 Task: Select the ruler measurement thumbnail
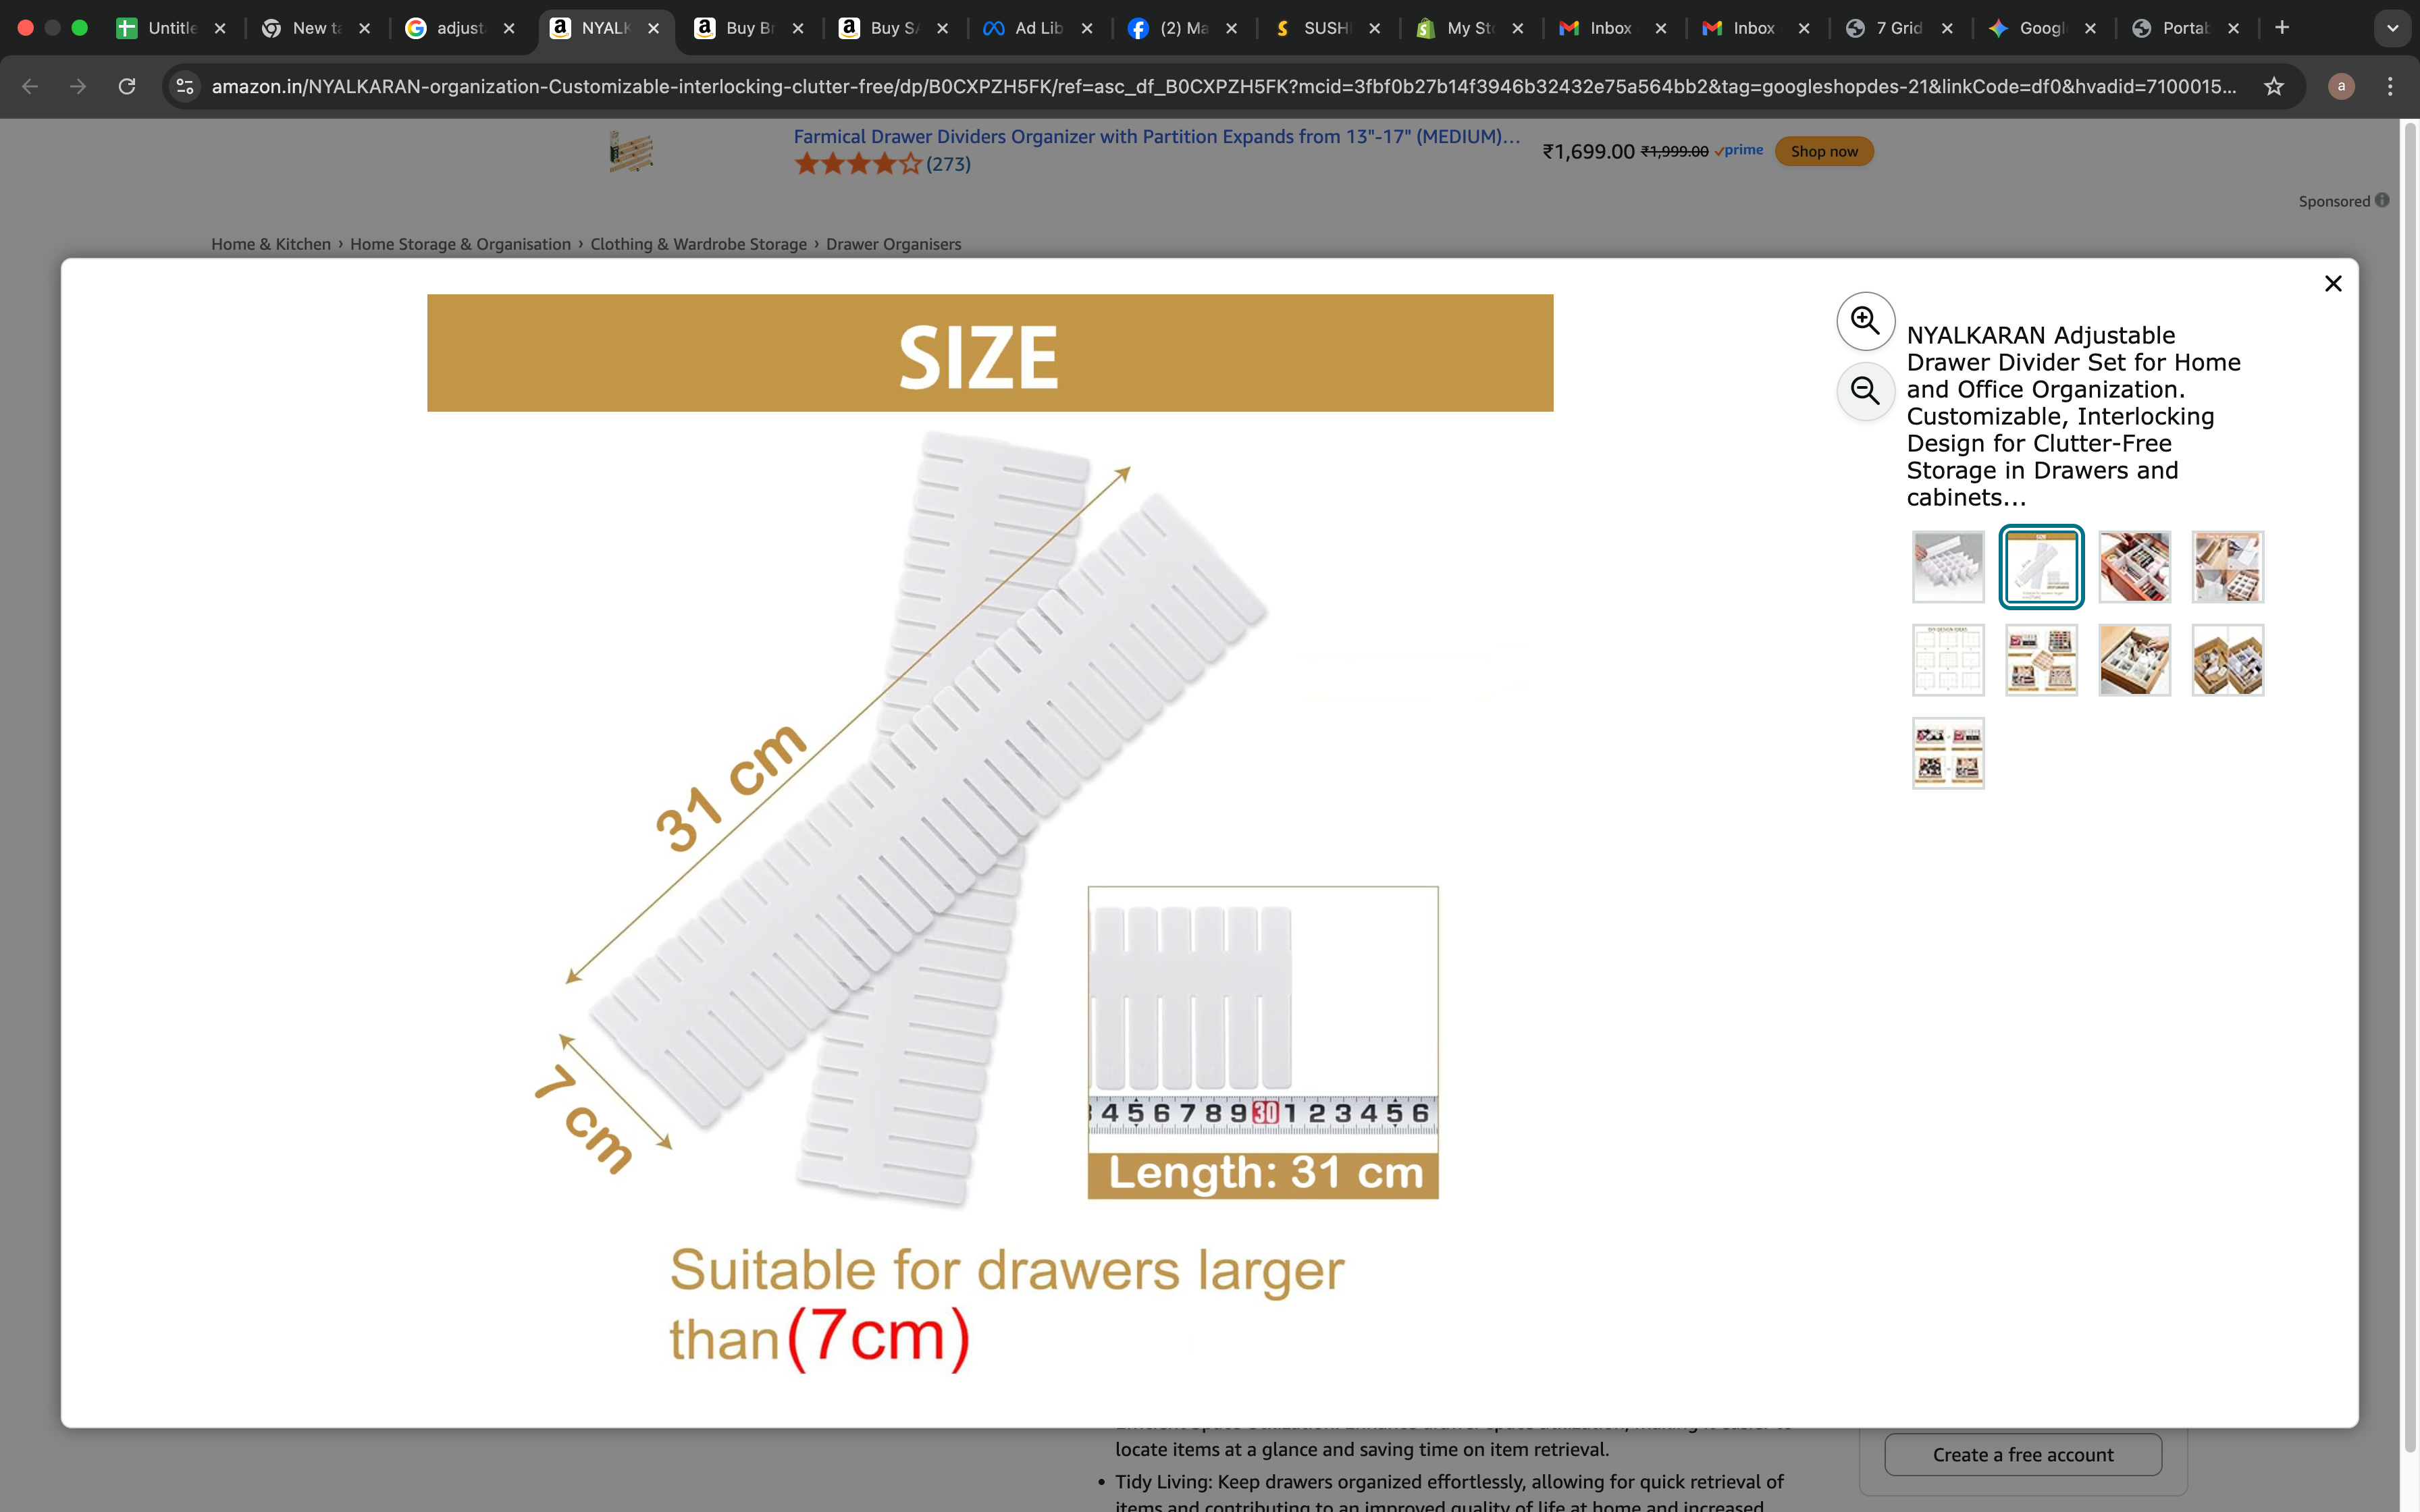[2040, 566]
